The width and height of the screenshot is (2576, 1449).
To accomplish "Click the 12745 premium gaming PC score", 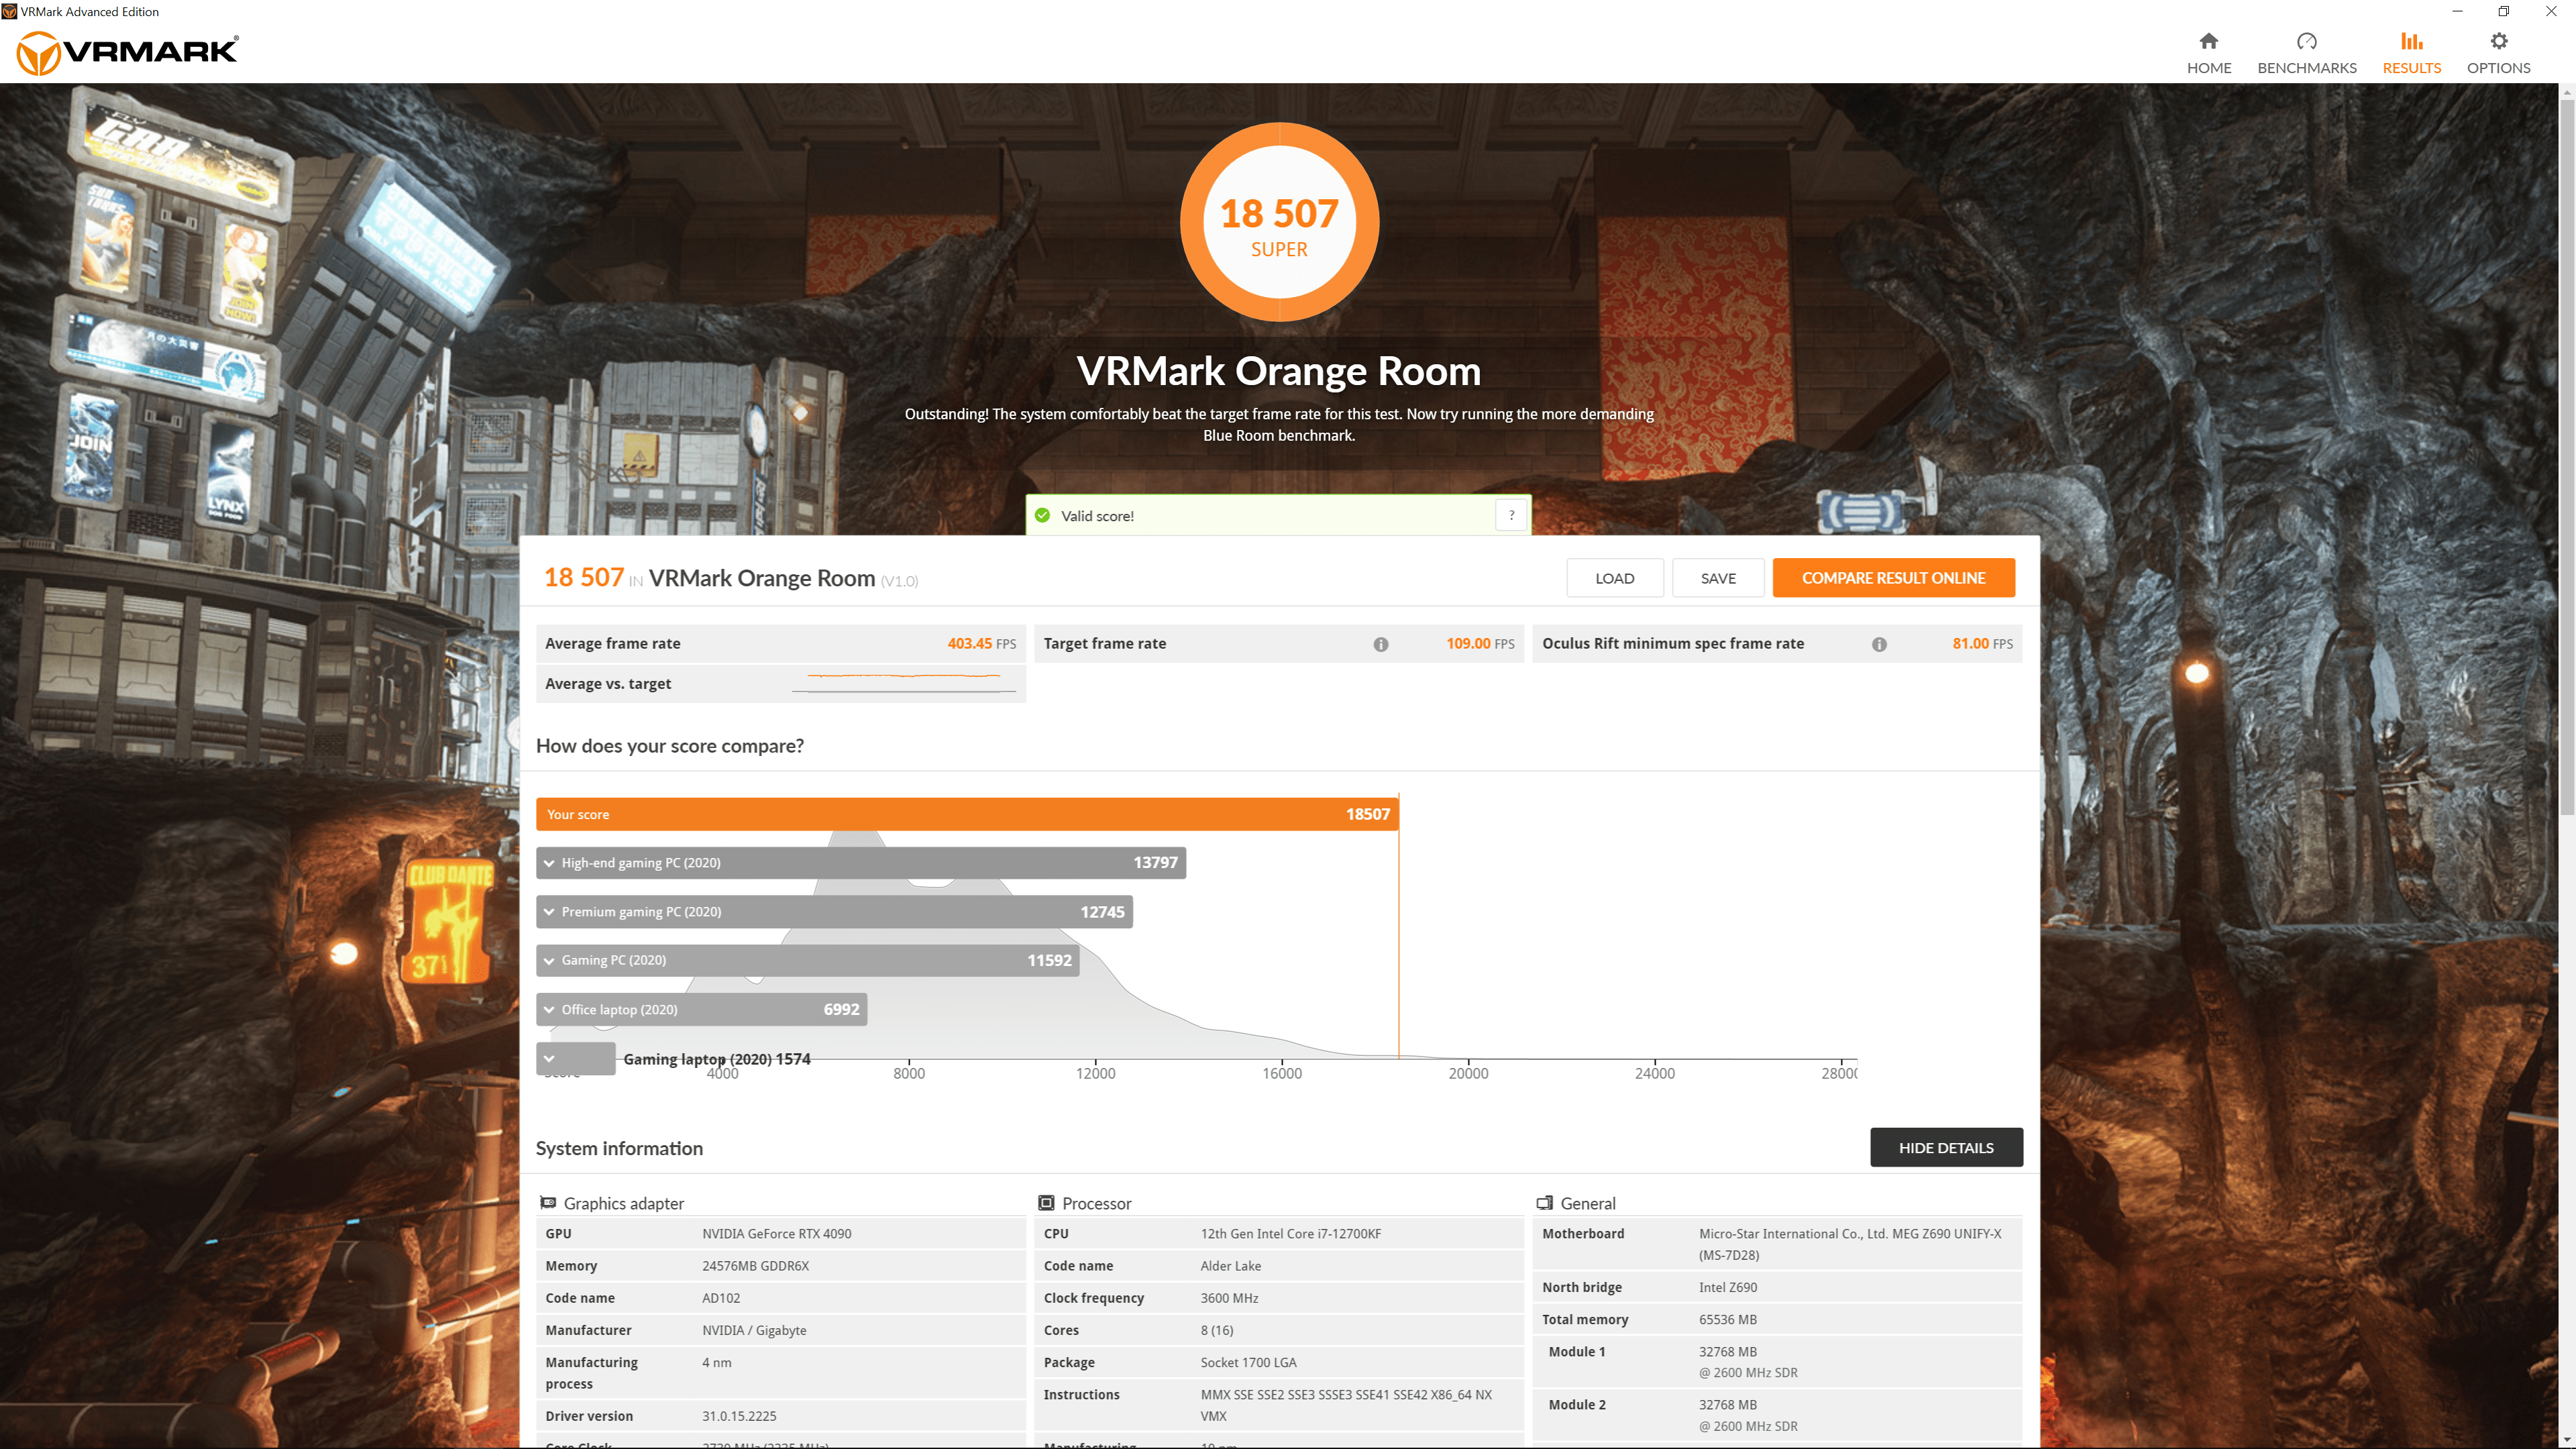I will (x=1102, y=912).
